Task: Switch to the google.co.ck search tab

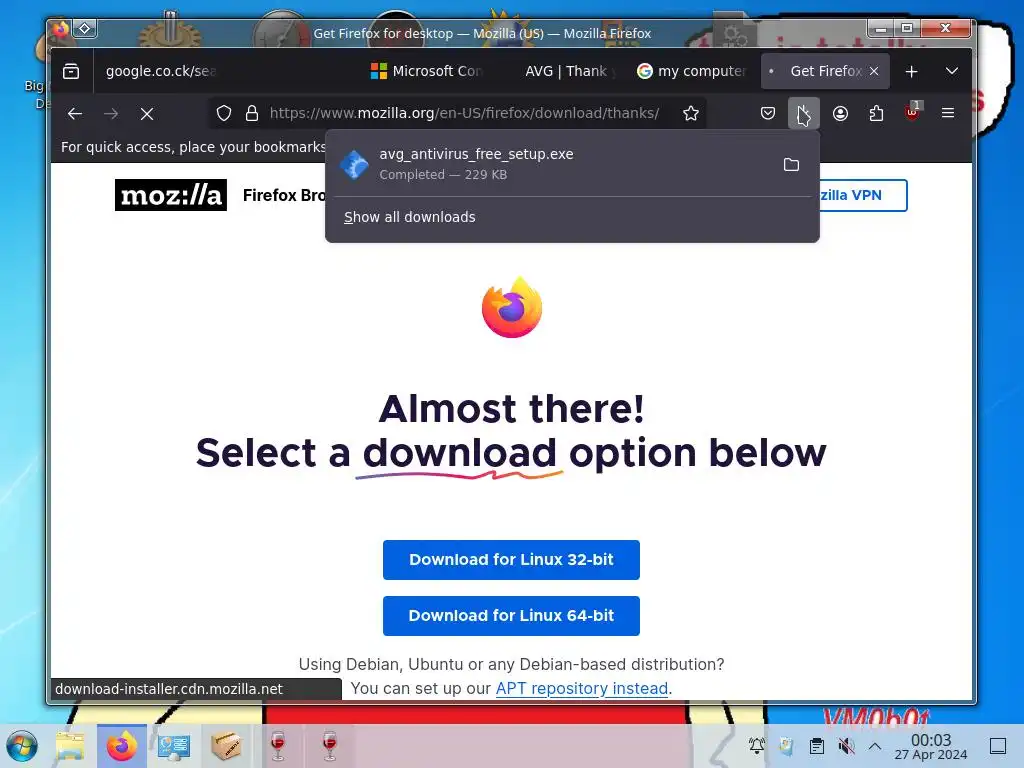Action: pos(160,71)
